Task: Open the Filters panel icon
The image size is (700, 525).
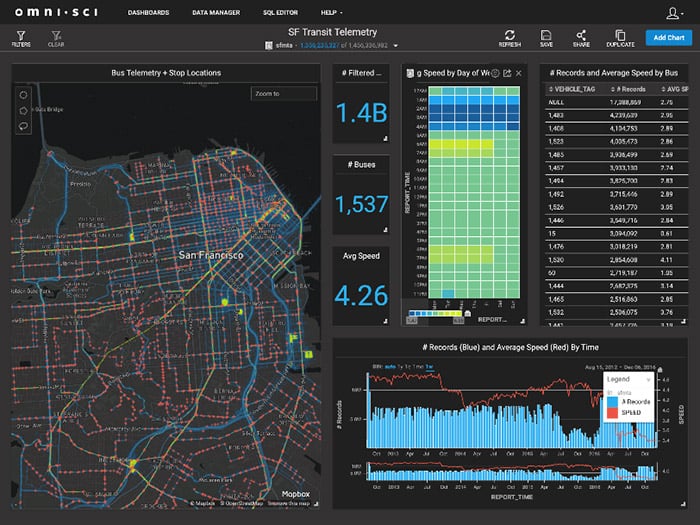Action: click(x=20, y=36)
